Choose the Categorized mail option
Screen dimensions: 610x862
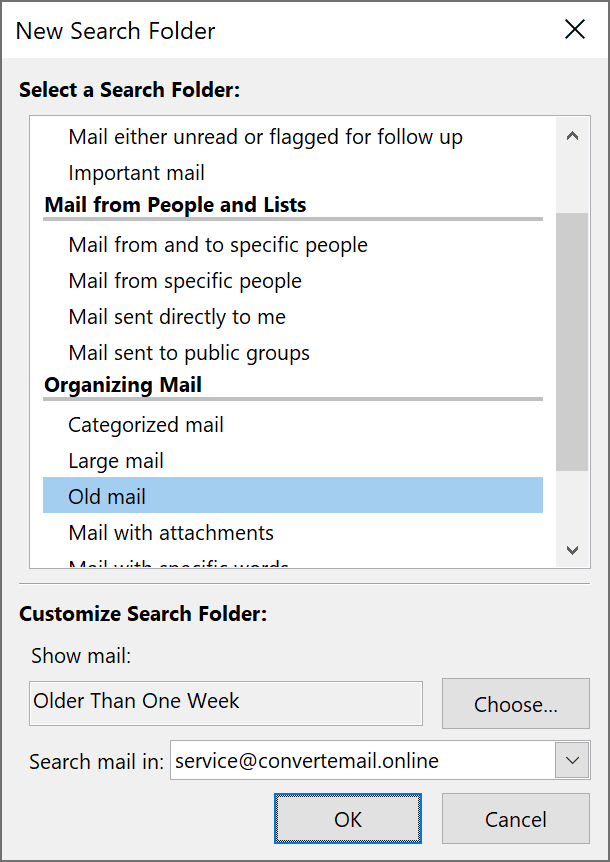(x=146, y=425)
